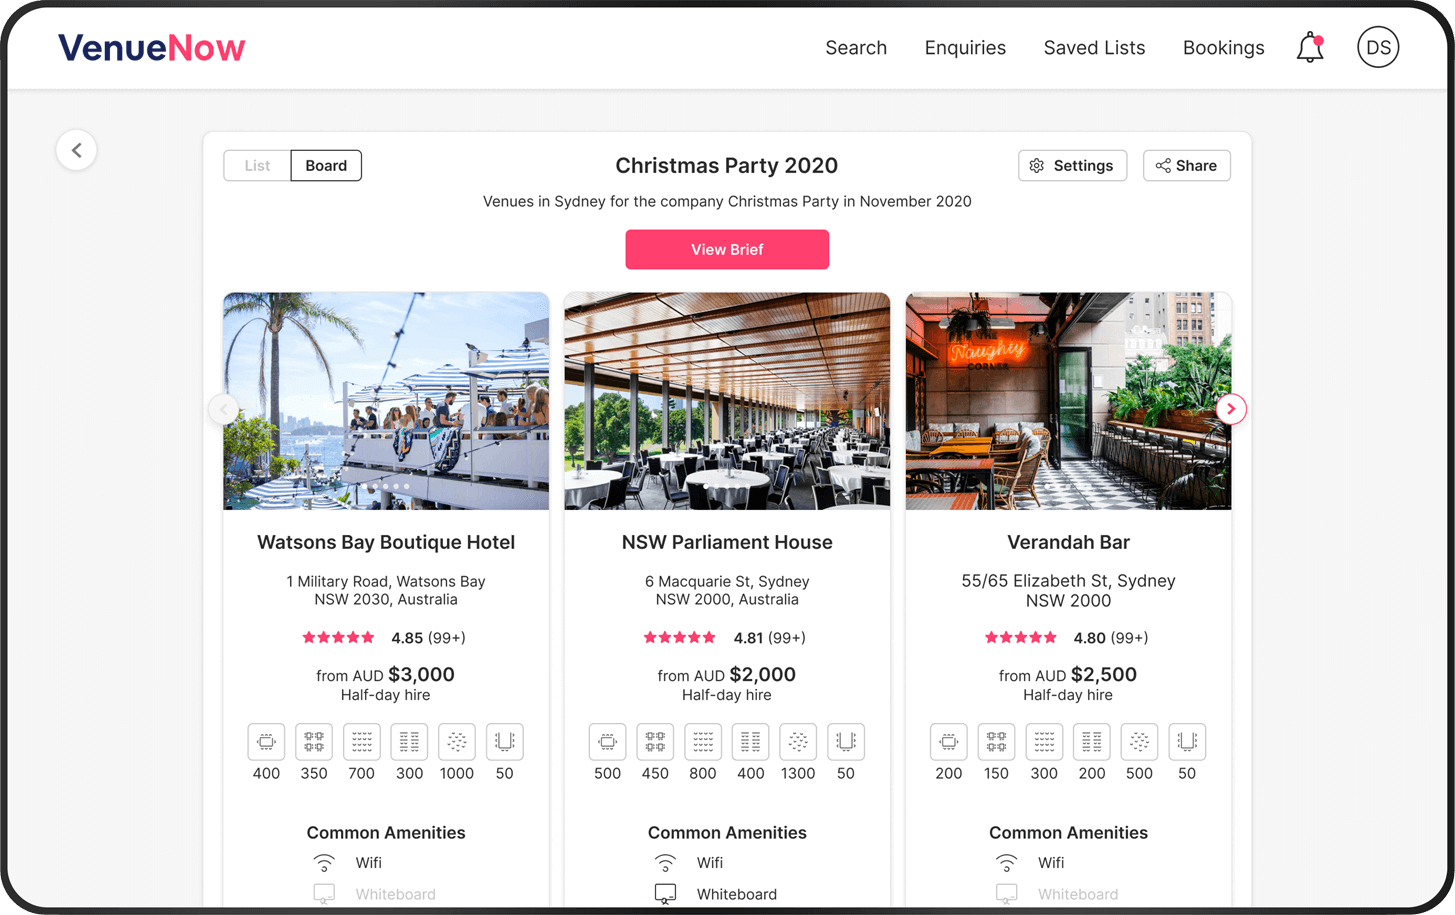The height and width of the screenshot is (915, 1455).
Task: Click the Christmas Party 2020 title
Action: tap(727, 166)
